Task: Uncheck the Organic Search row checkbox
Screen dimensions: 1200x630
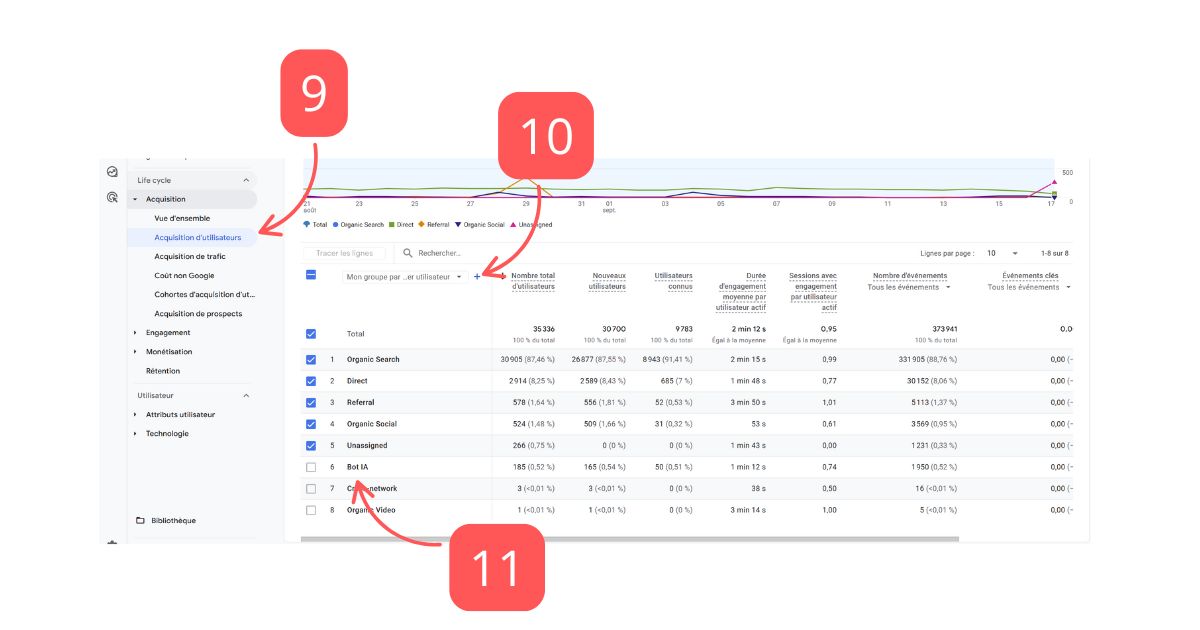Action: click(311, 359)
